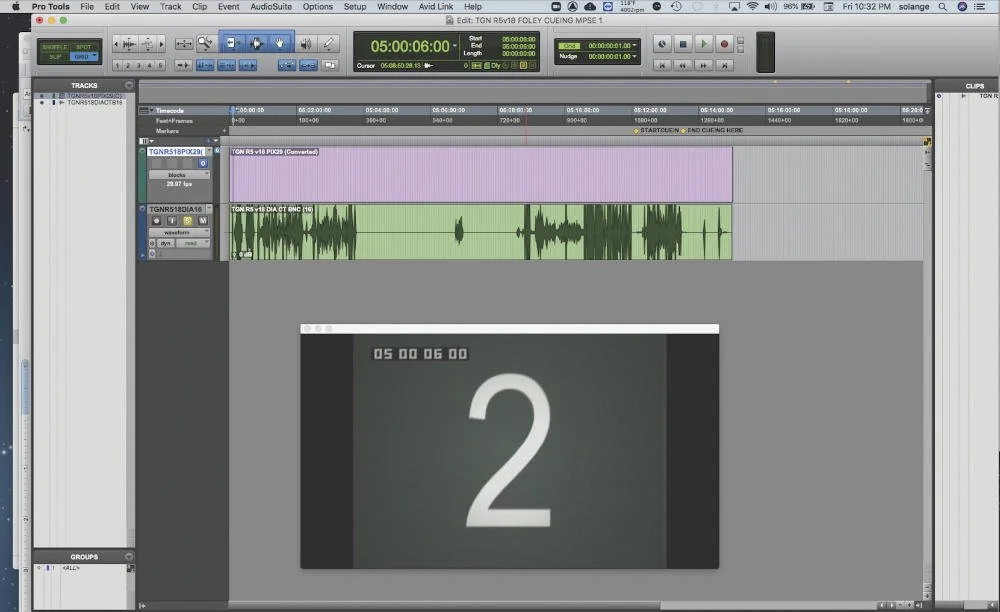Select the Grabber hand tool

tap(280, 43)
